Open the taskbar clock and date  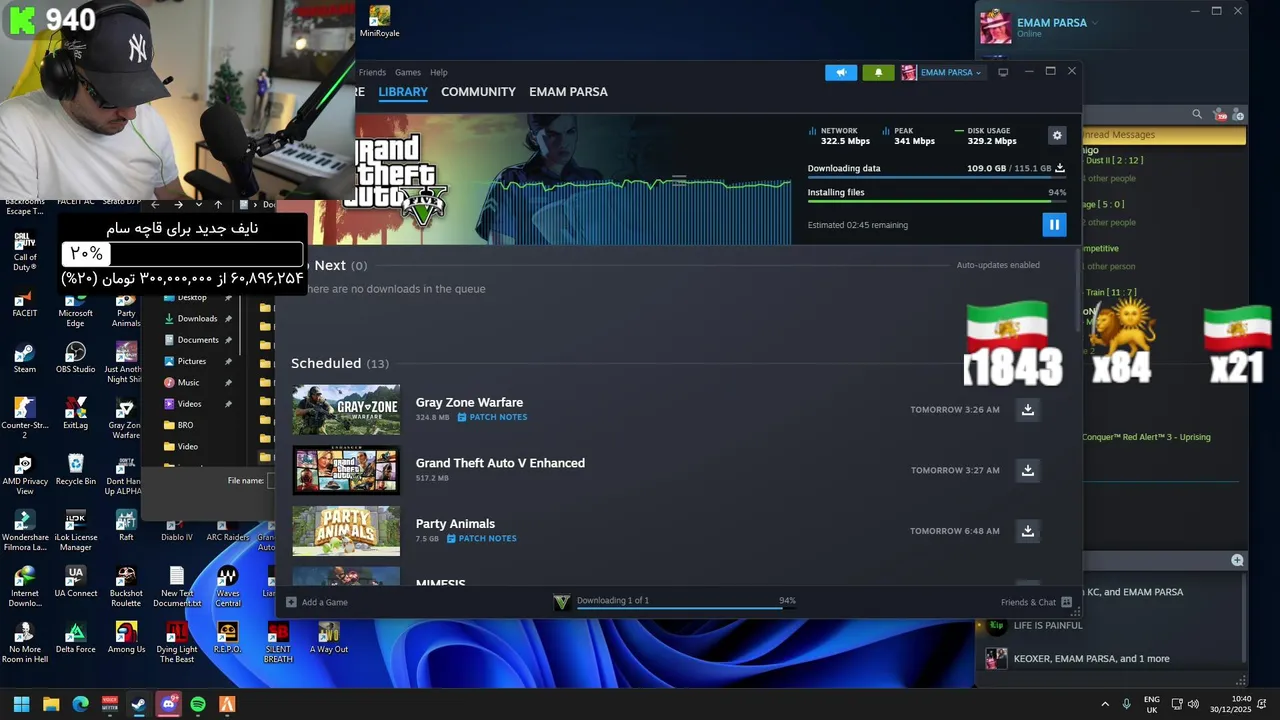coord(1230,704)
